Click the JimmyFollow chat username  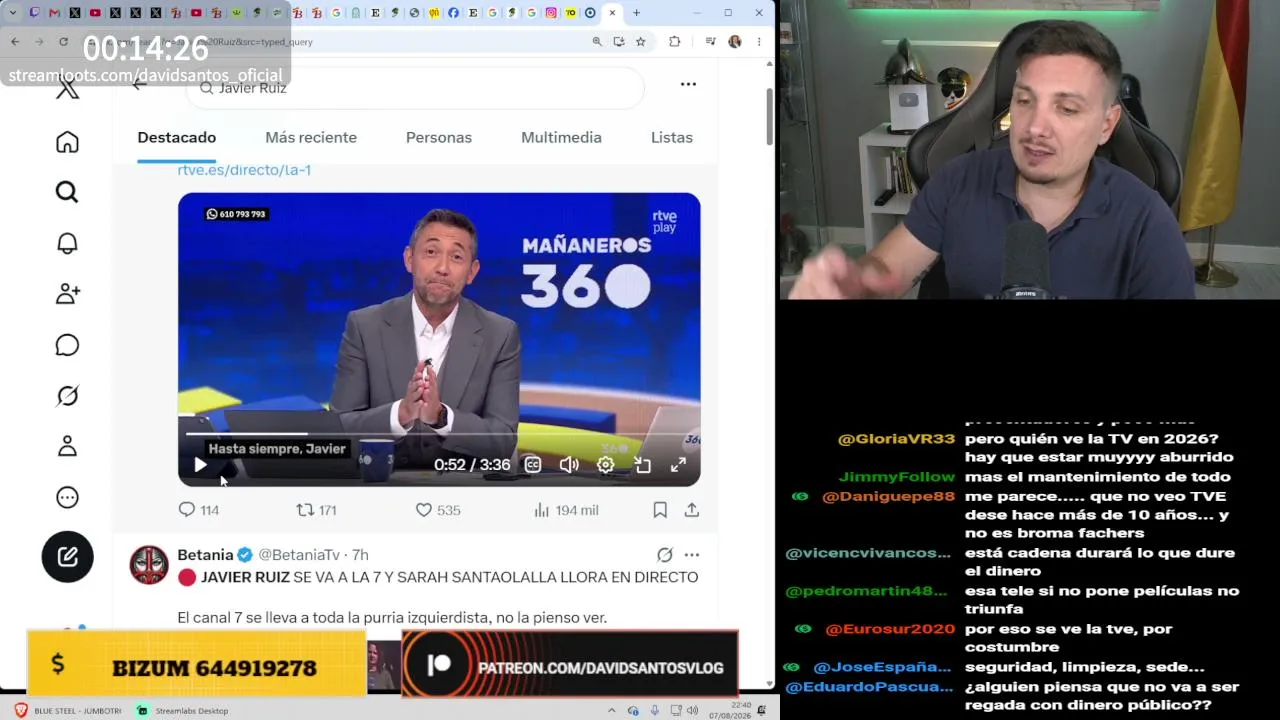(x=897, y=477)
